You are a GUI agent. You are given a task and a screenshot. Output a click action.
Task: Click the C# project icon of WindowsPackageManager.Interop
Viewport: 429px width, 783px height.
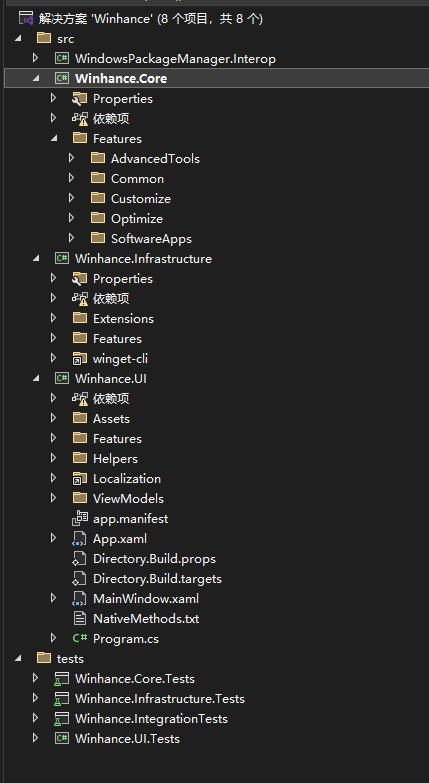point(62,58)
